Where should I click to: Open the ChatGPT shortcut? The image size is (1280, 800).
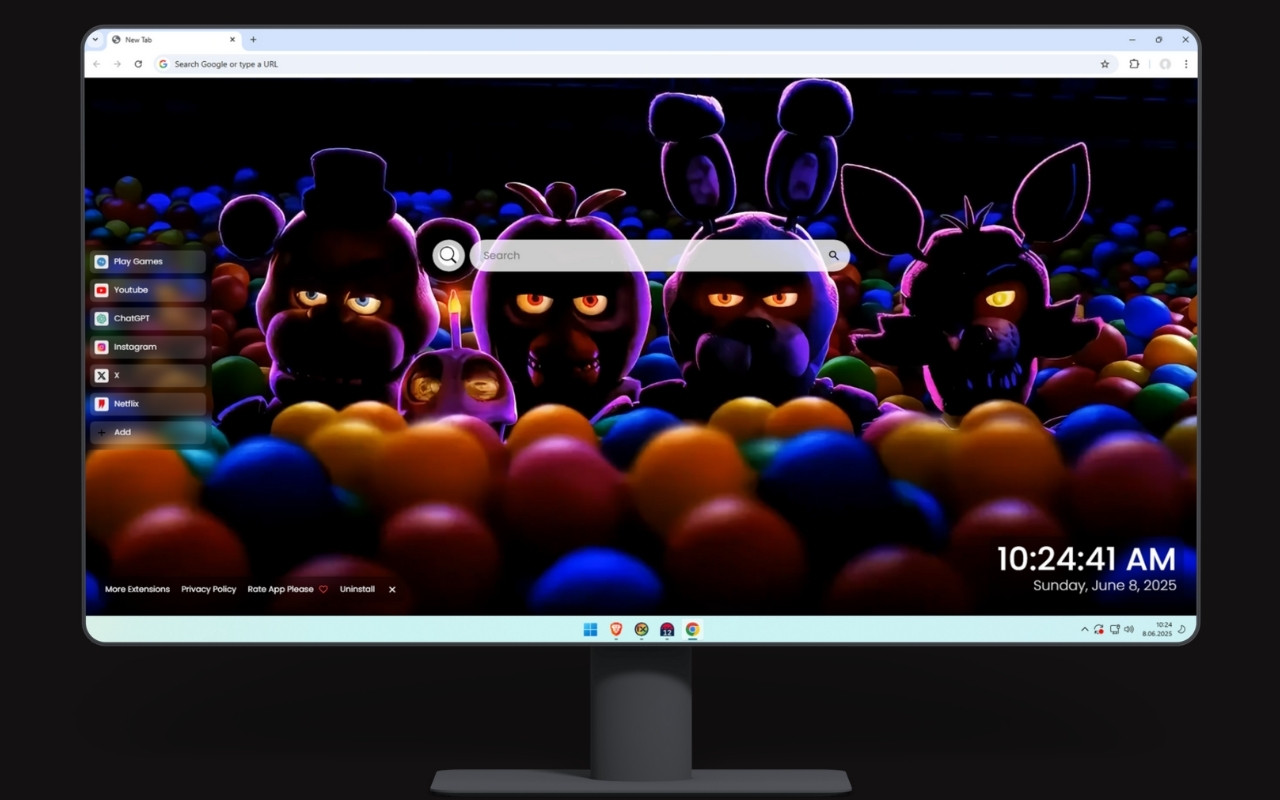coord(148,318)
